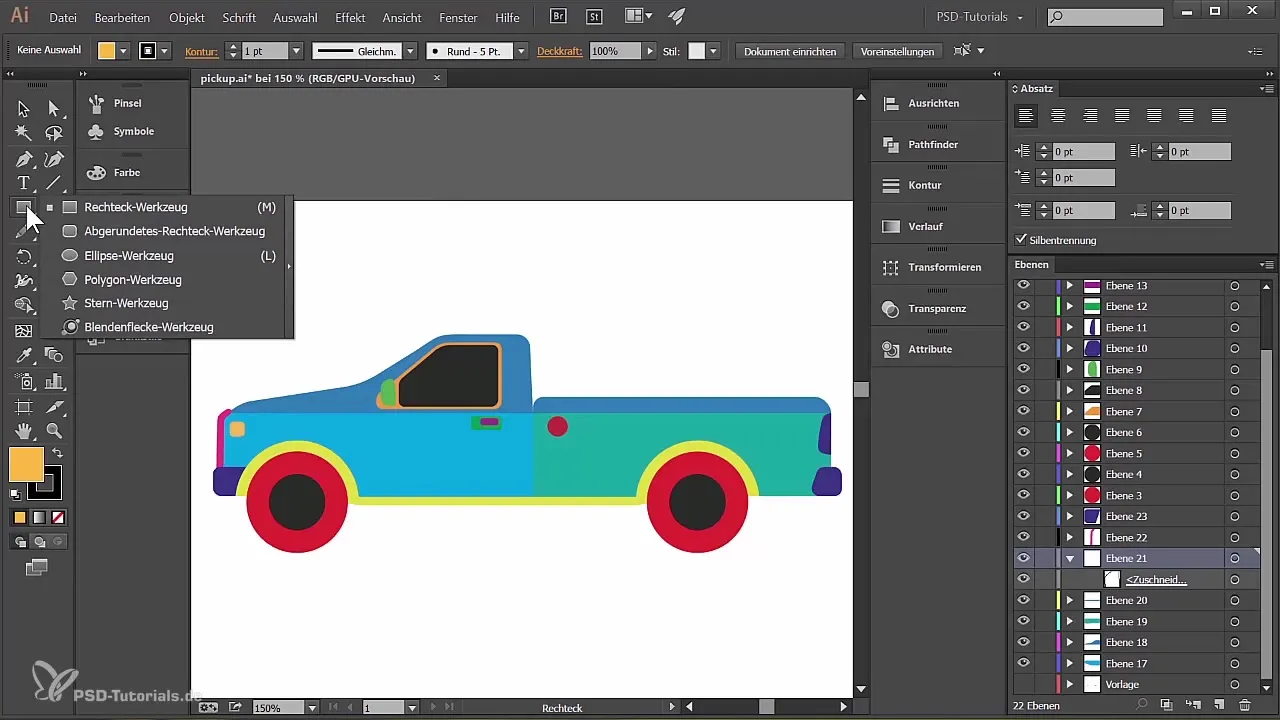Open the Effekt menu
This screenshot has height=720, width=1280.
pyautogui.click(x=350, y=18)
